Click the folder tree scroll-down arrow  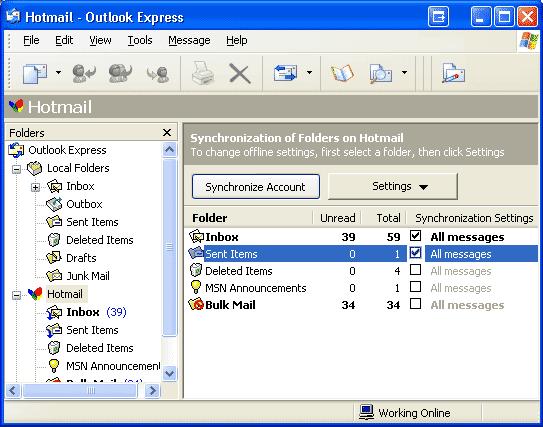click(170, 374)
